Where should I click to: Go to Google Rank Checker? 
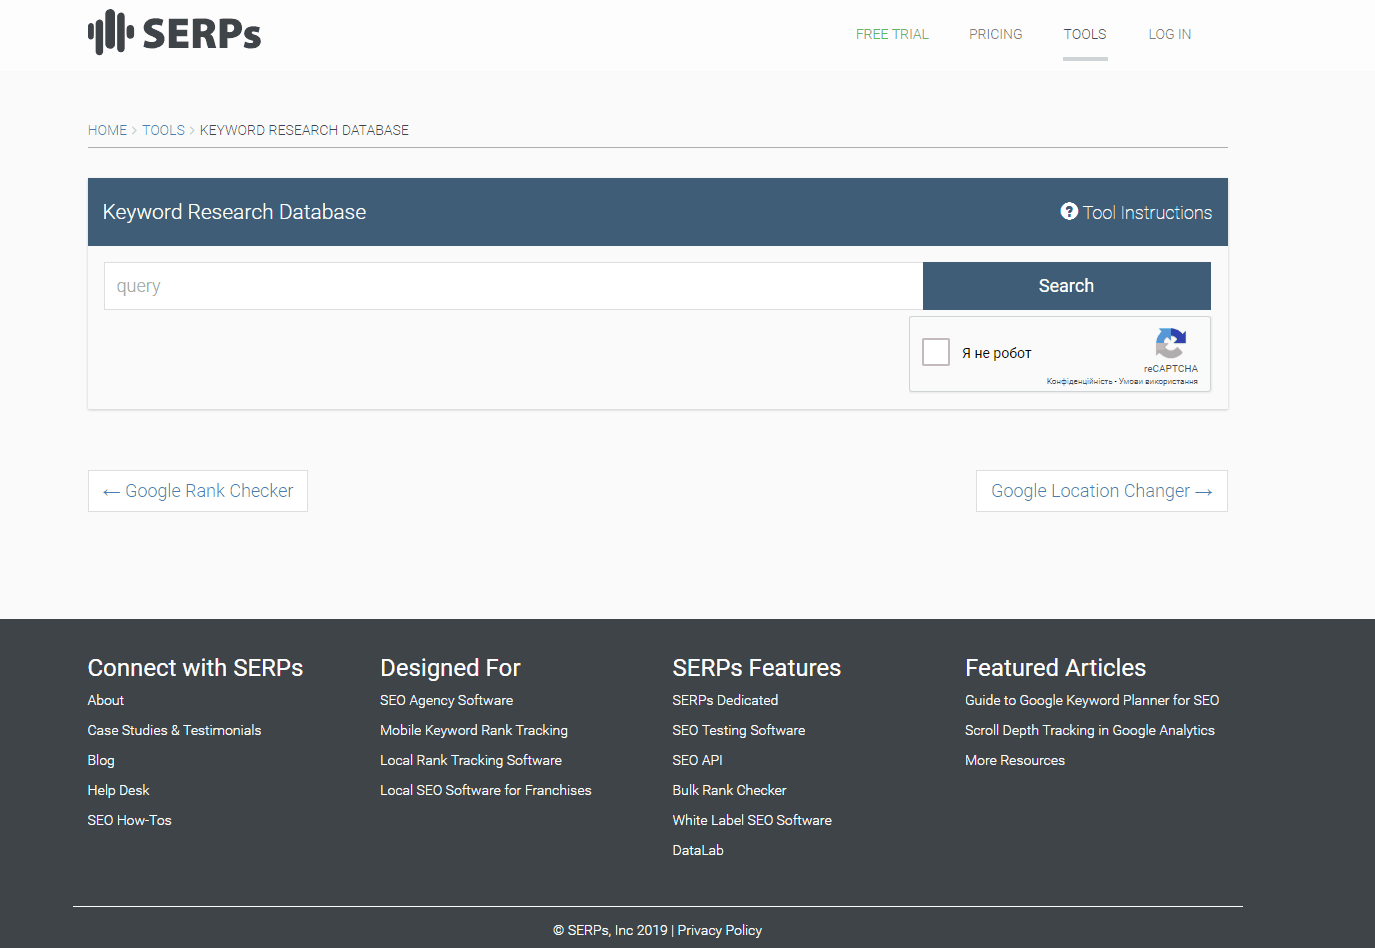point(198,491)
